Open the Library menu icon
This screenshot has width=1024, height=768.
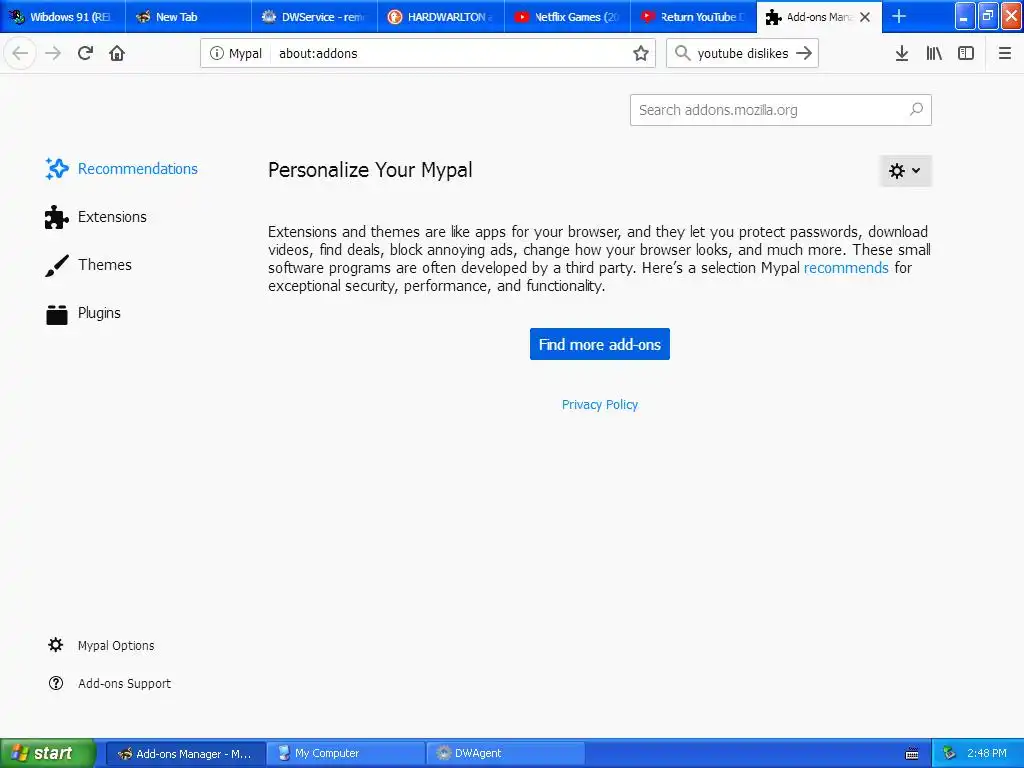tap(934, 54)
